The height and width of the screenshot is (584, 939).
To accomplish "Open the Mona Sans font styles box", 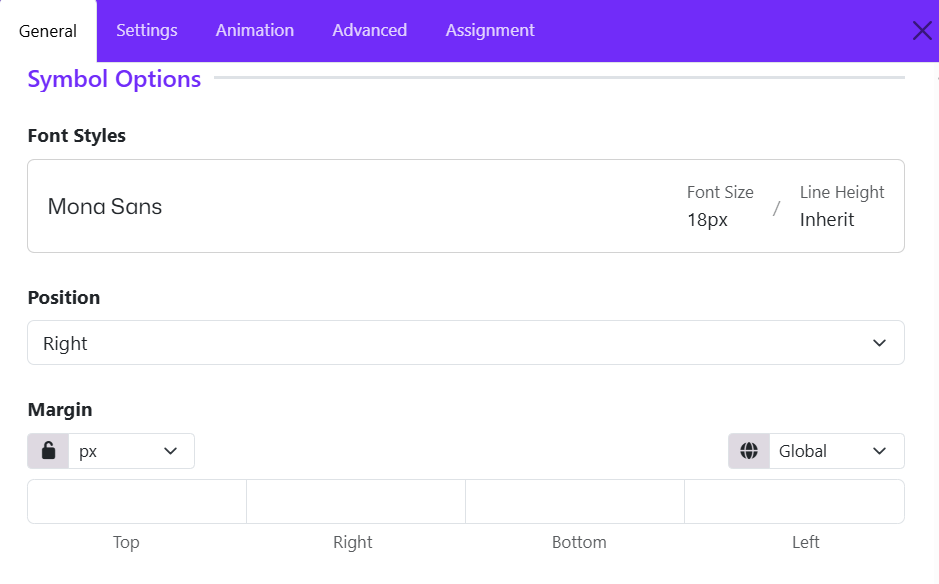I will point(465,206).
